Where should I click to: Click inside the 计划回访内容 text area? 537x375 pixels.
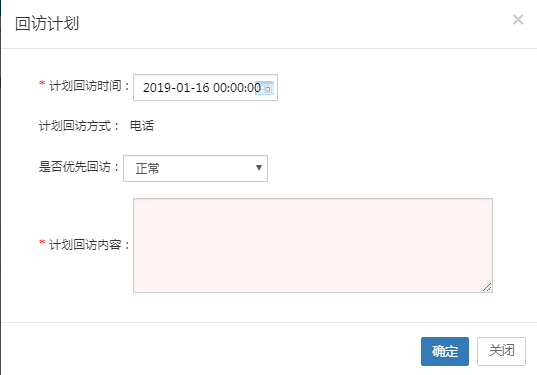click(x=313, y=245)
